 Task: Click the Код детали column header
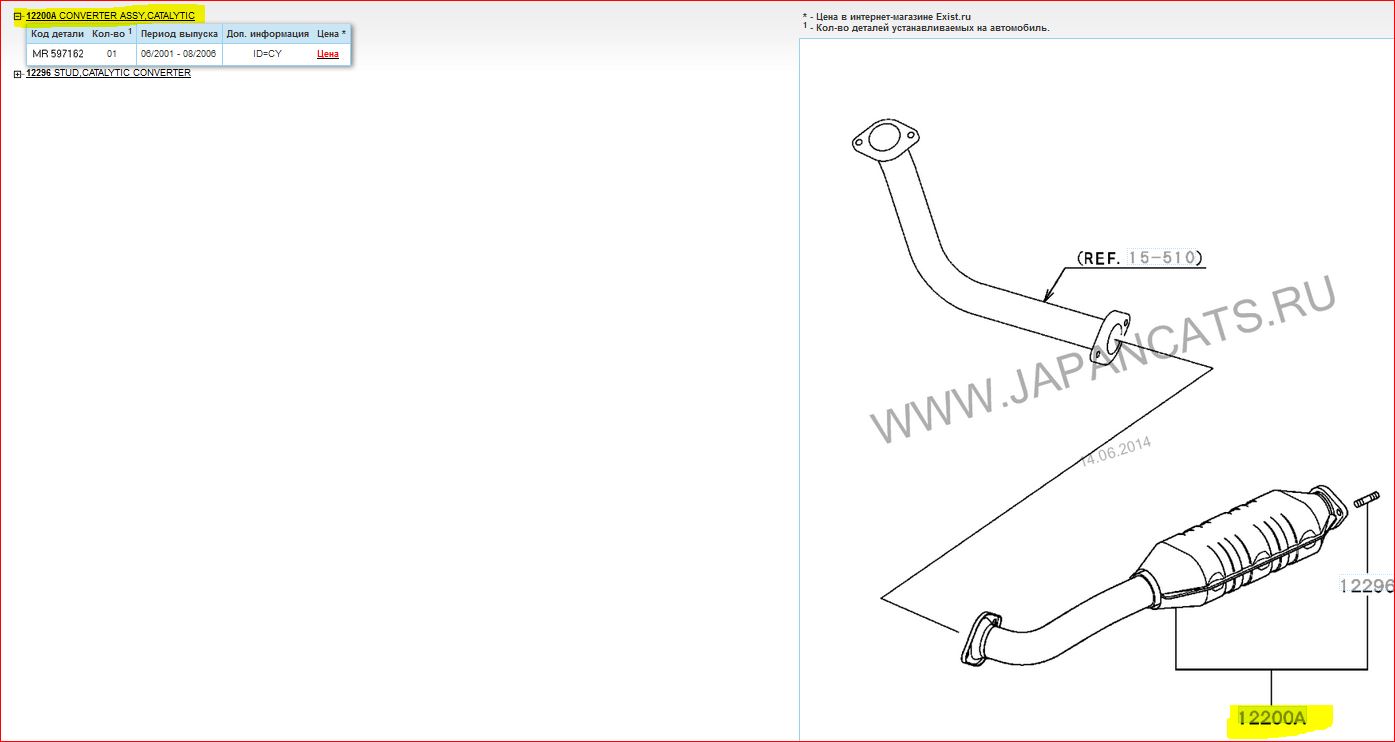(58, 34)
